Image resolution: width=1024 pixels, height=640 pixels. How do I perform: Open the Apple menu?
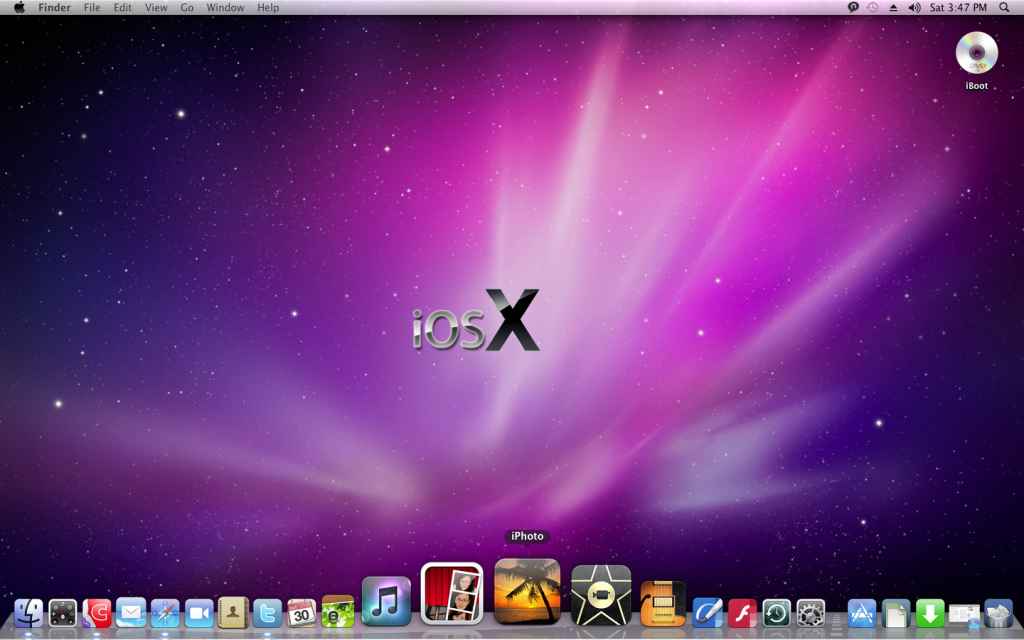pyautogui.click(x=19, y=7)
